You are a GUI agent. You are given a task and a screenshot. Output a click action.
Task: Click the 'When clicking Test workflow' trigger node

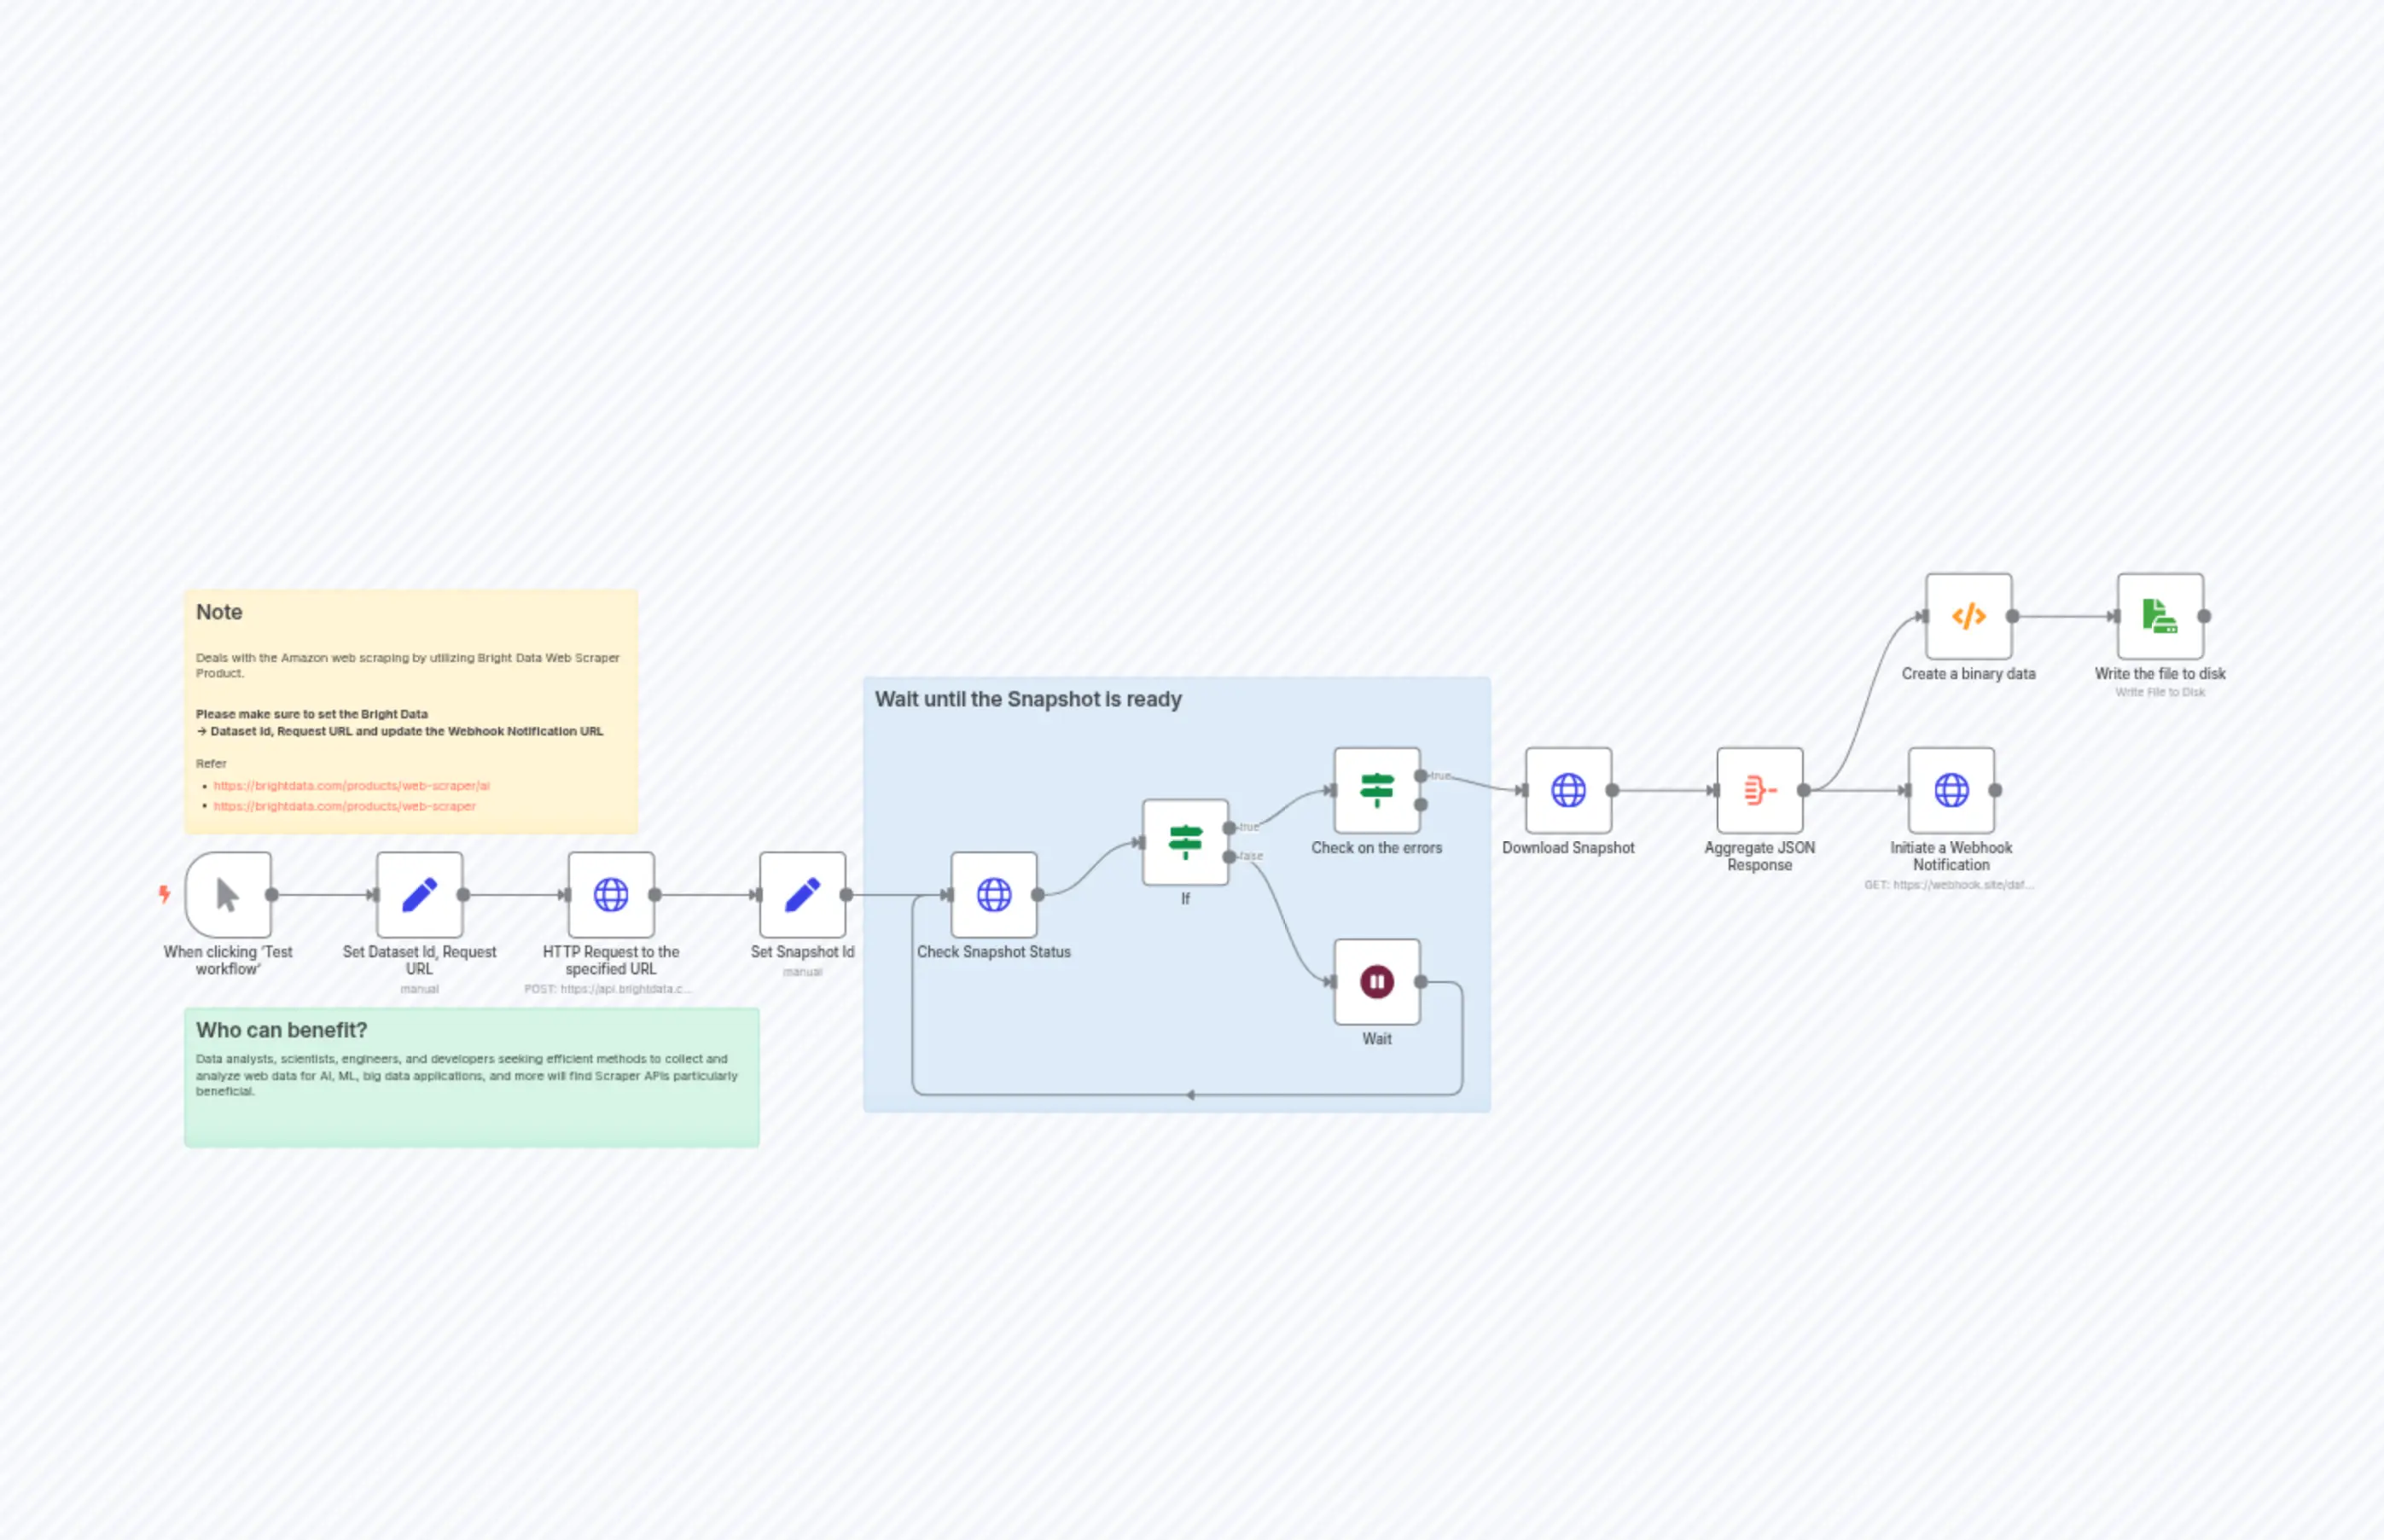[228, 894]
